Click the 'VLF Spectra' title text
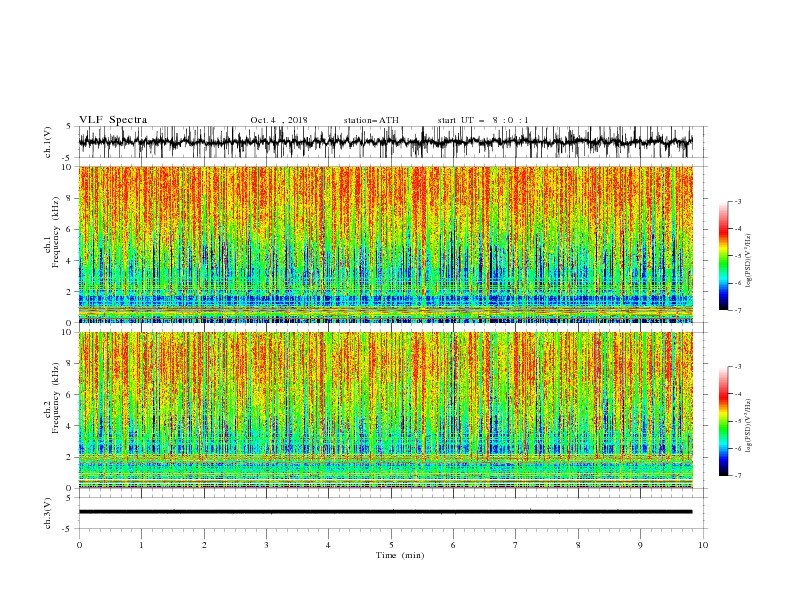This screenshot has height=612, width=792. click(113, 120)
